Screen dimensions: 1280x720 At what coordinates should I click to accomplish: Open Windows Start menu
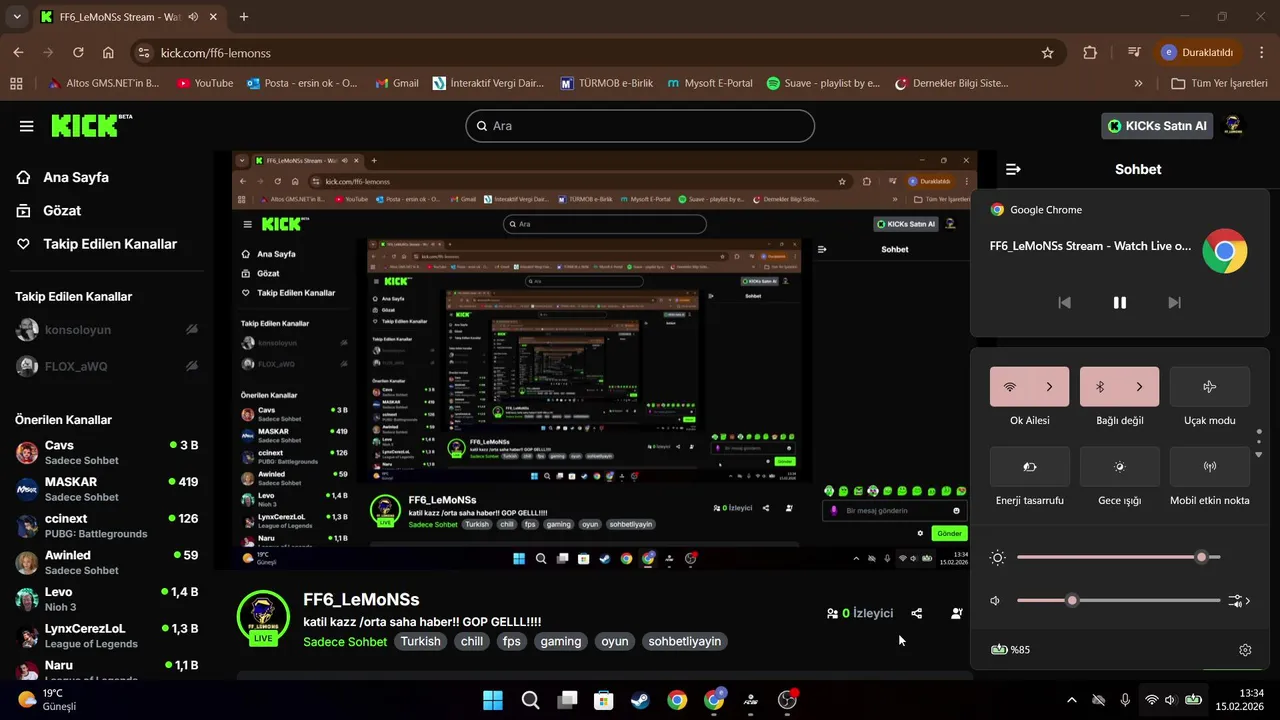493,700
